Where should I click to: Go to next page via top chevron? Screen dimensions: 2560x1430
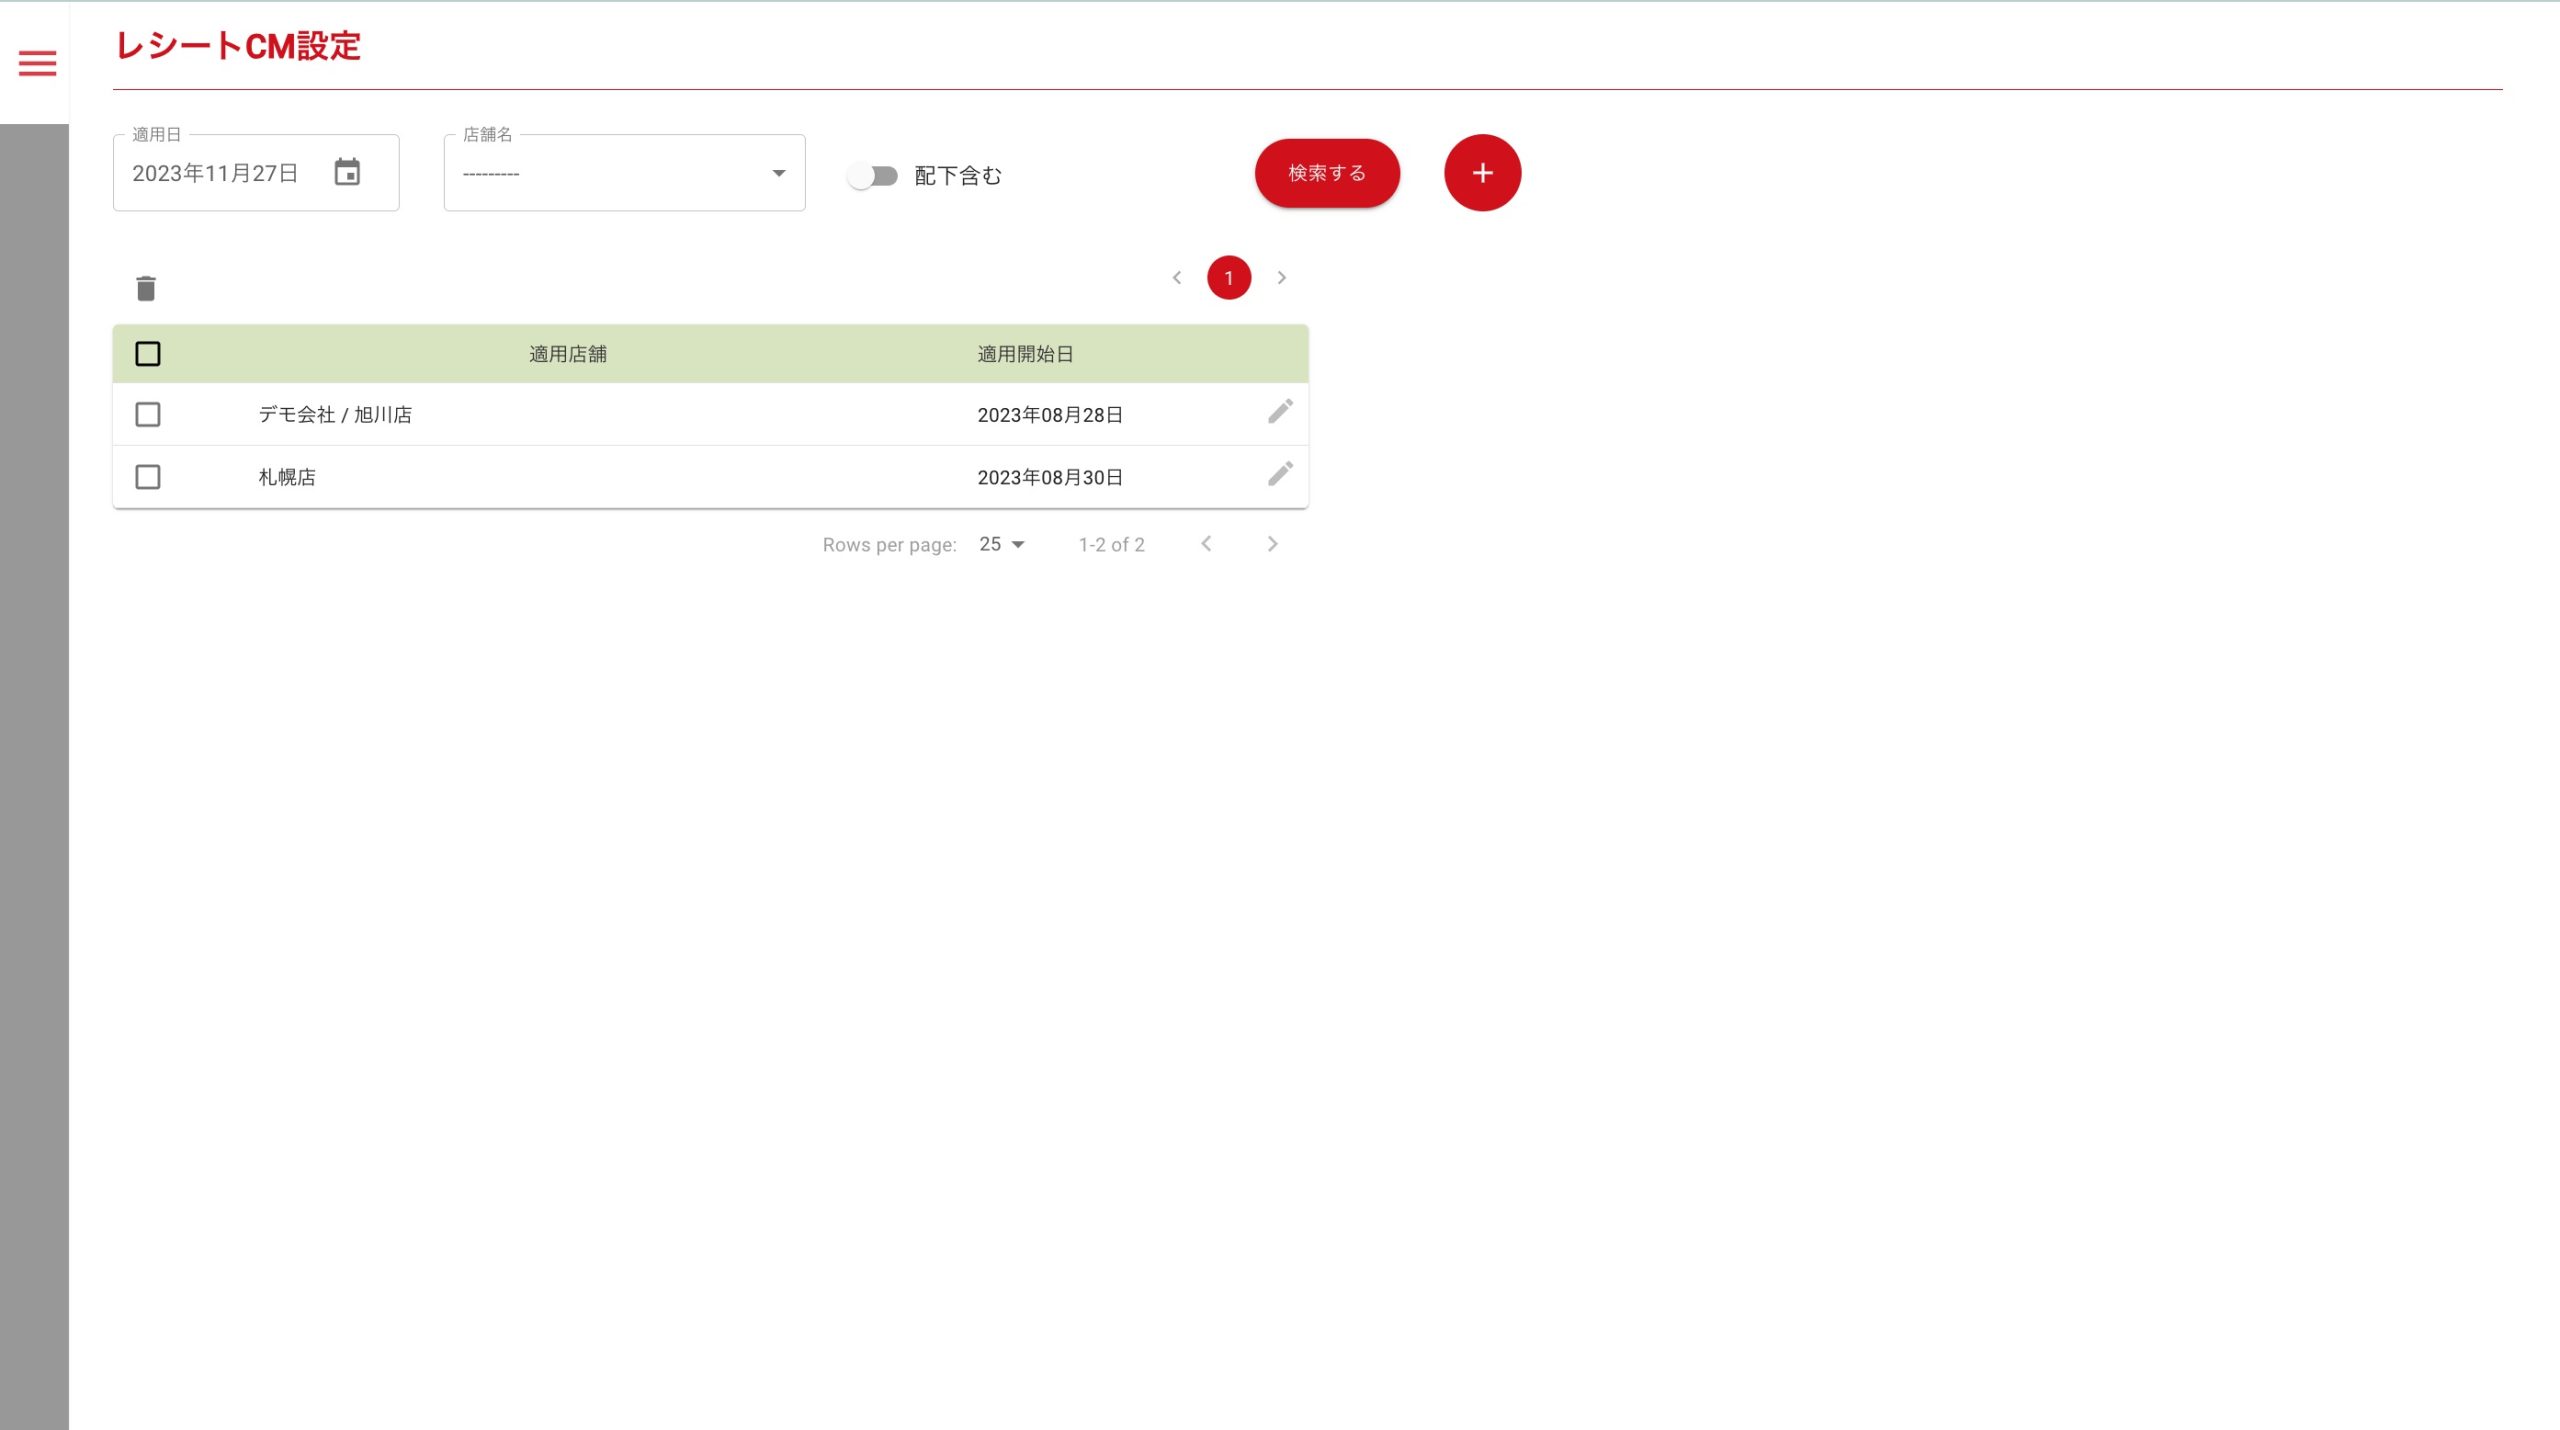coord(1281,278)
